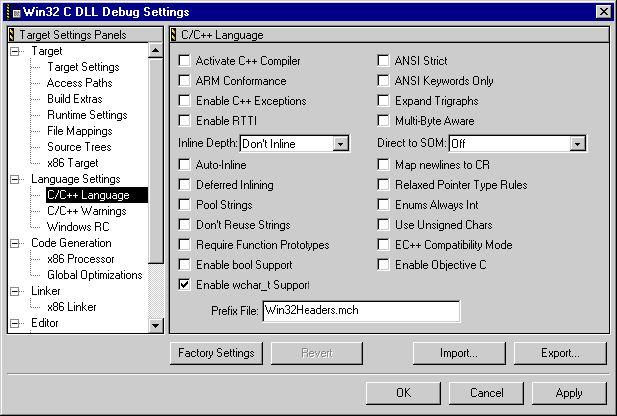Image resolution: width=617 pixels, height=416 pixels.
Task: Check ANSI Keywords Only
Action: click(383, 81)
